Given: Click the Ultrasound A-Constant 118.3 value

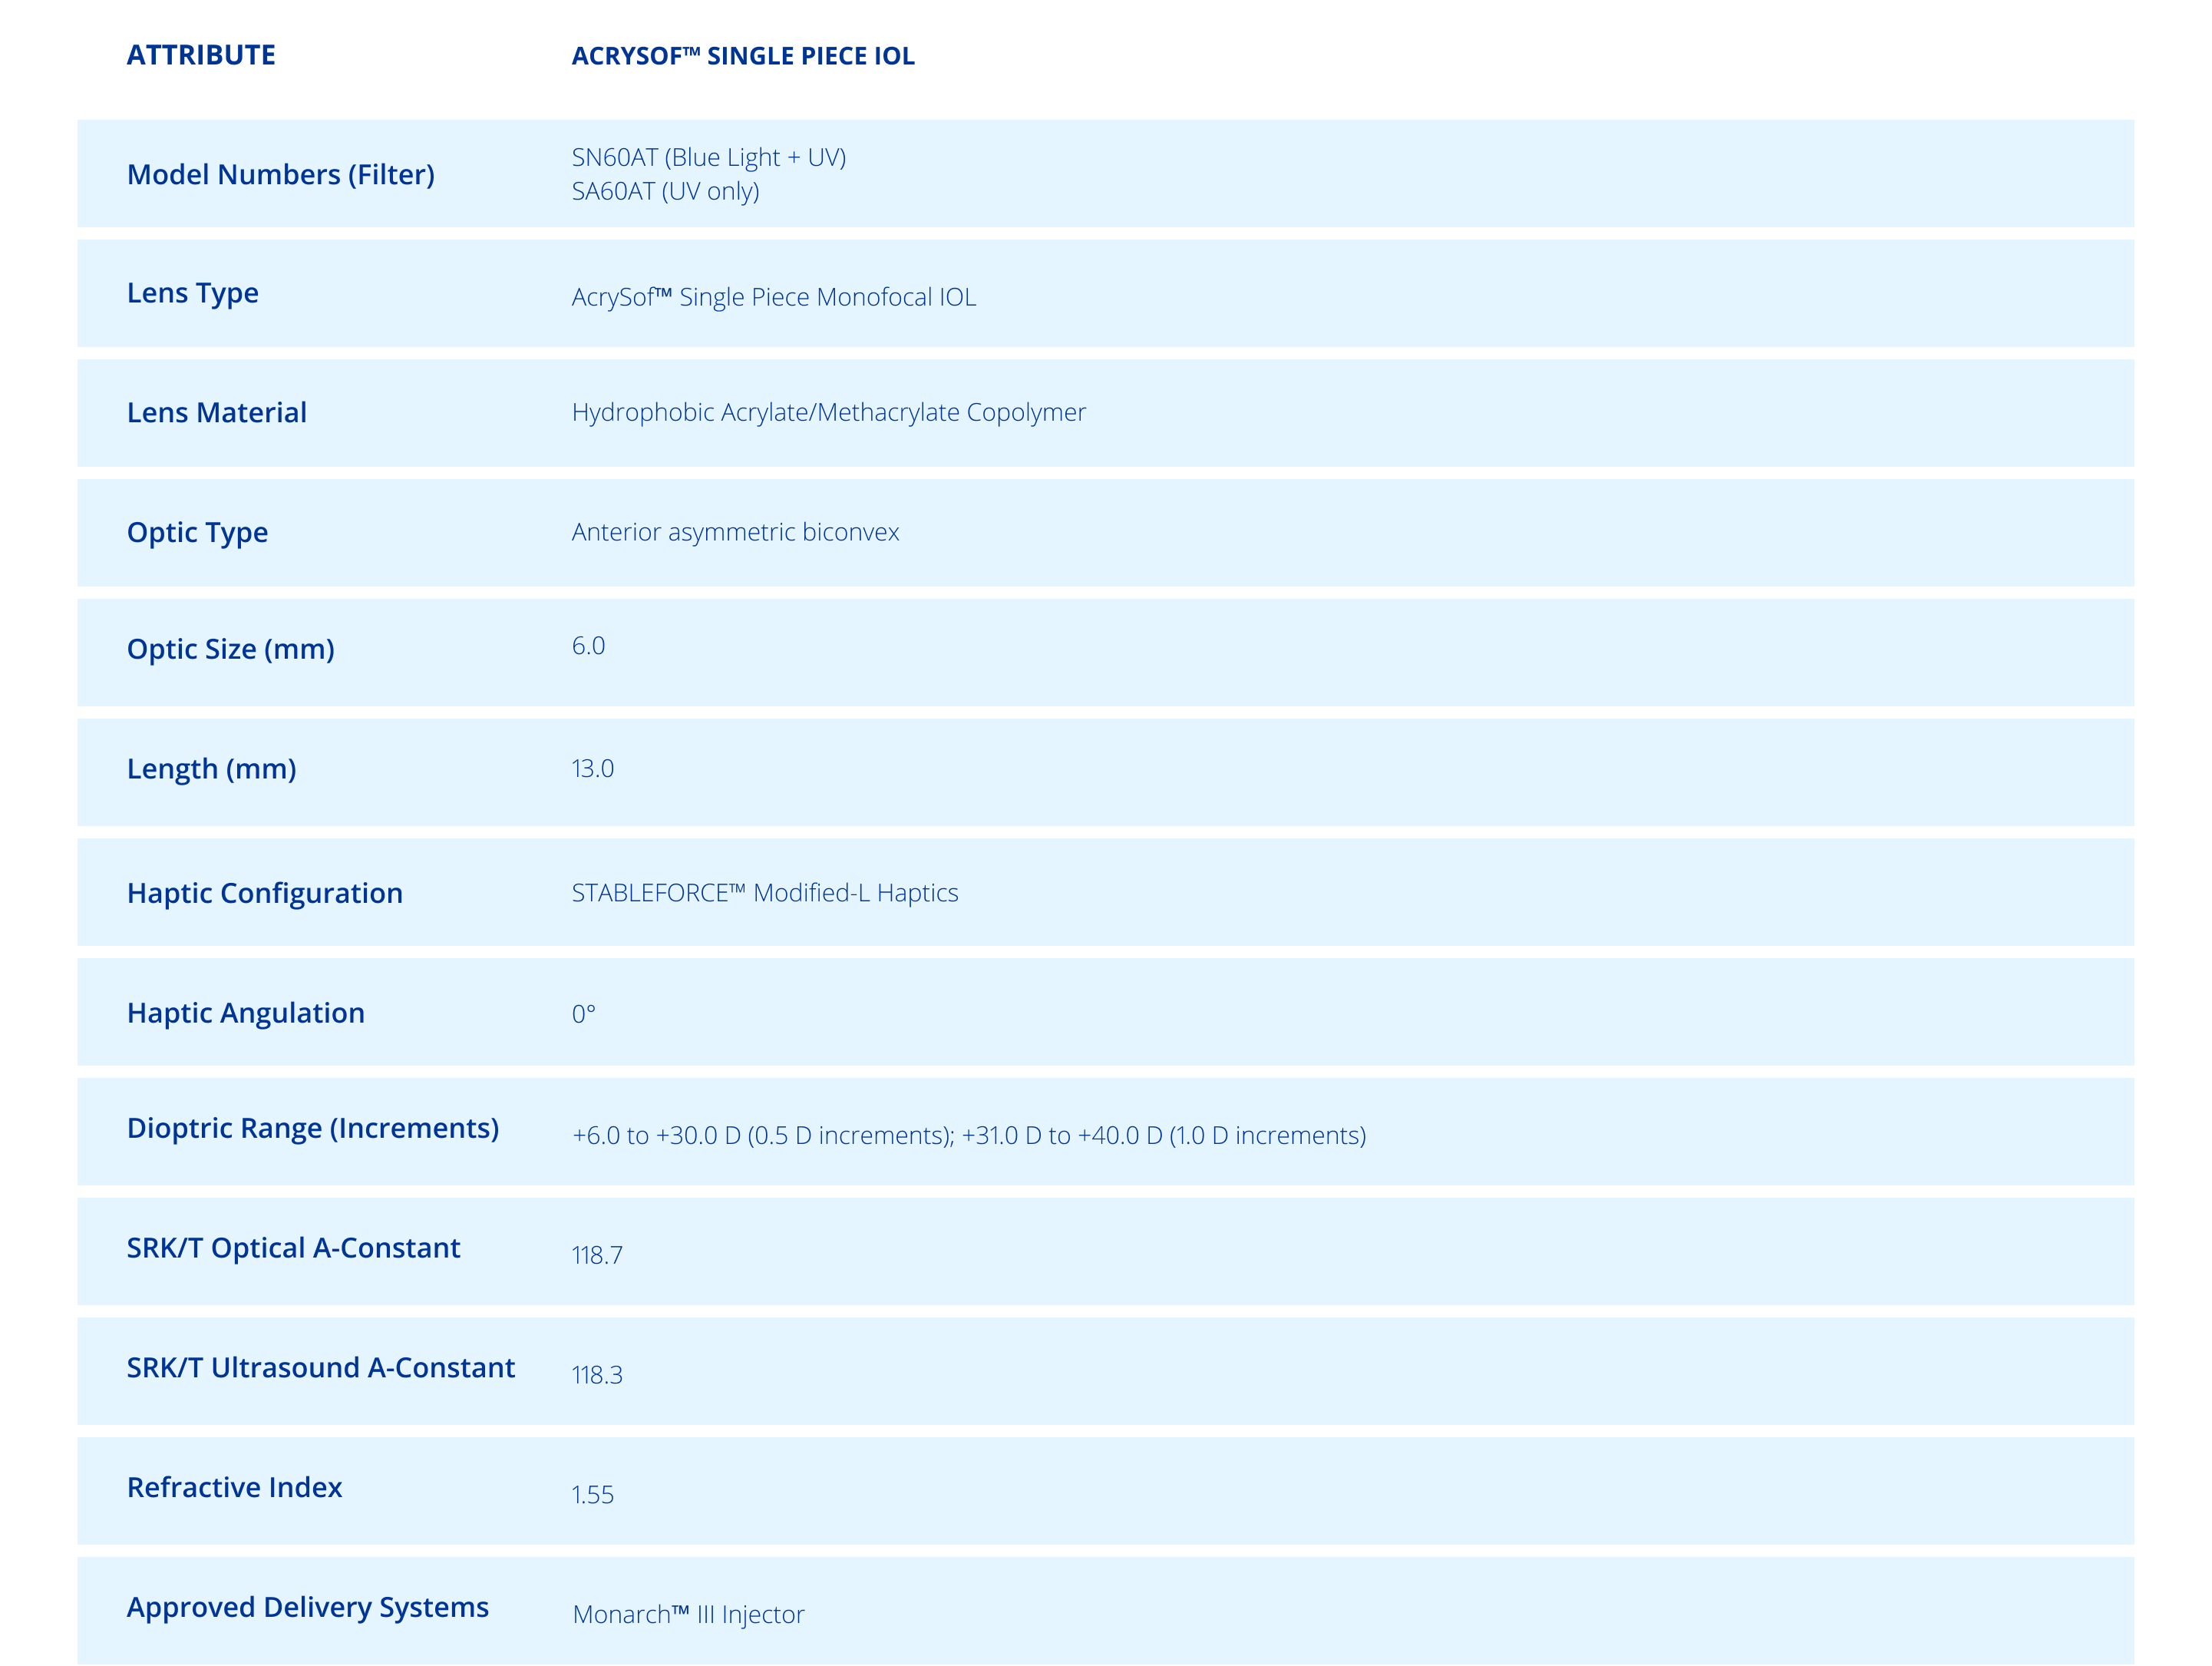Looking at the screenshot, I should (596, 1375).
